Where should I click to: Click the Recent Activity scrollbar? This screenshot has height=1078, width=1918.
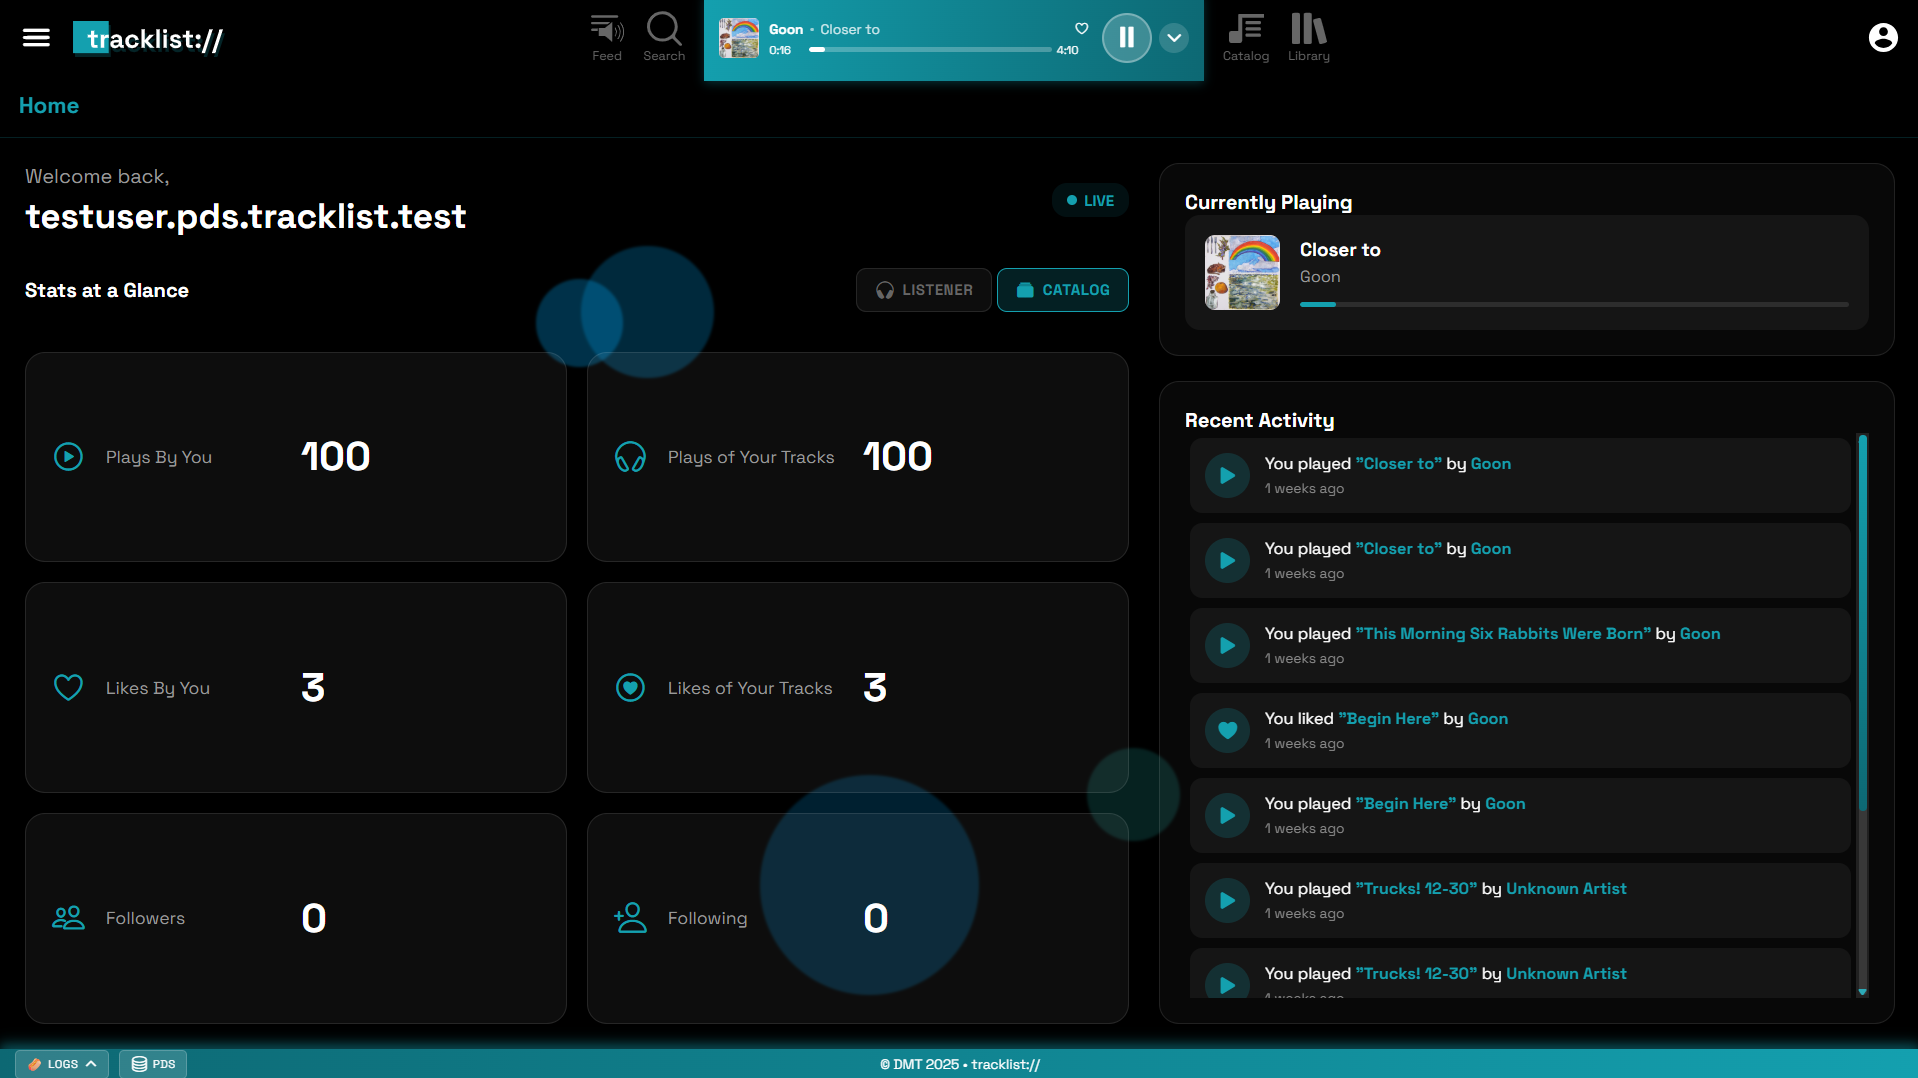tap(1862, 622)
